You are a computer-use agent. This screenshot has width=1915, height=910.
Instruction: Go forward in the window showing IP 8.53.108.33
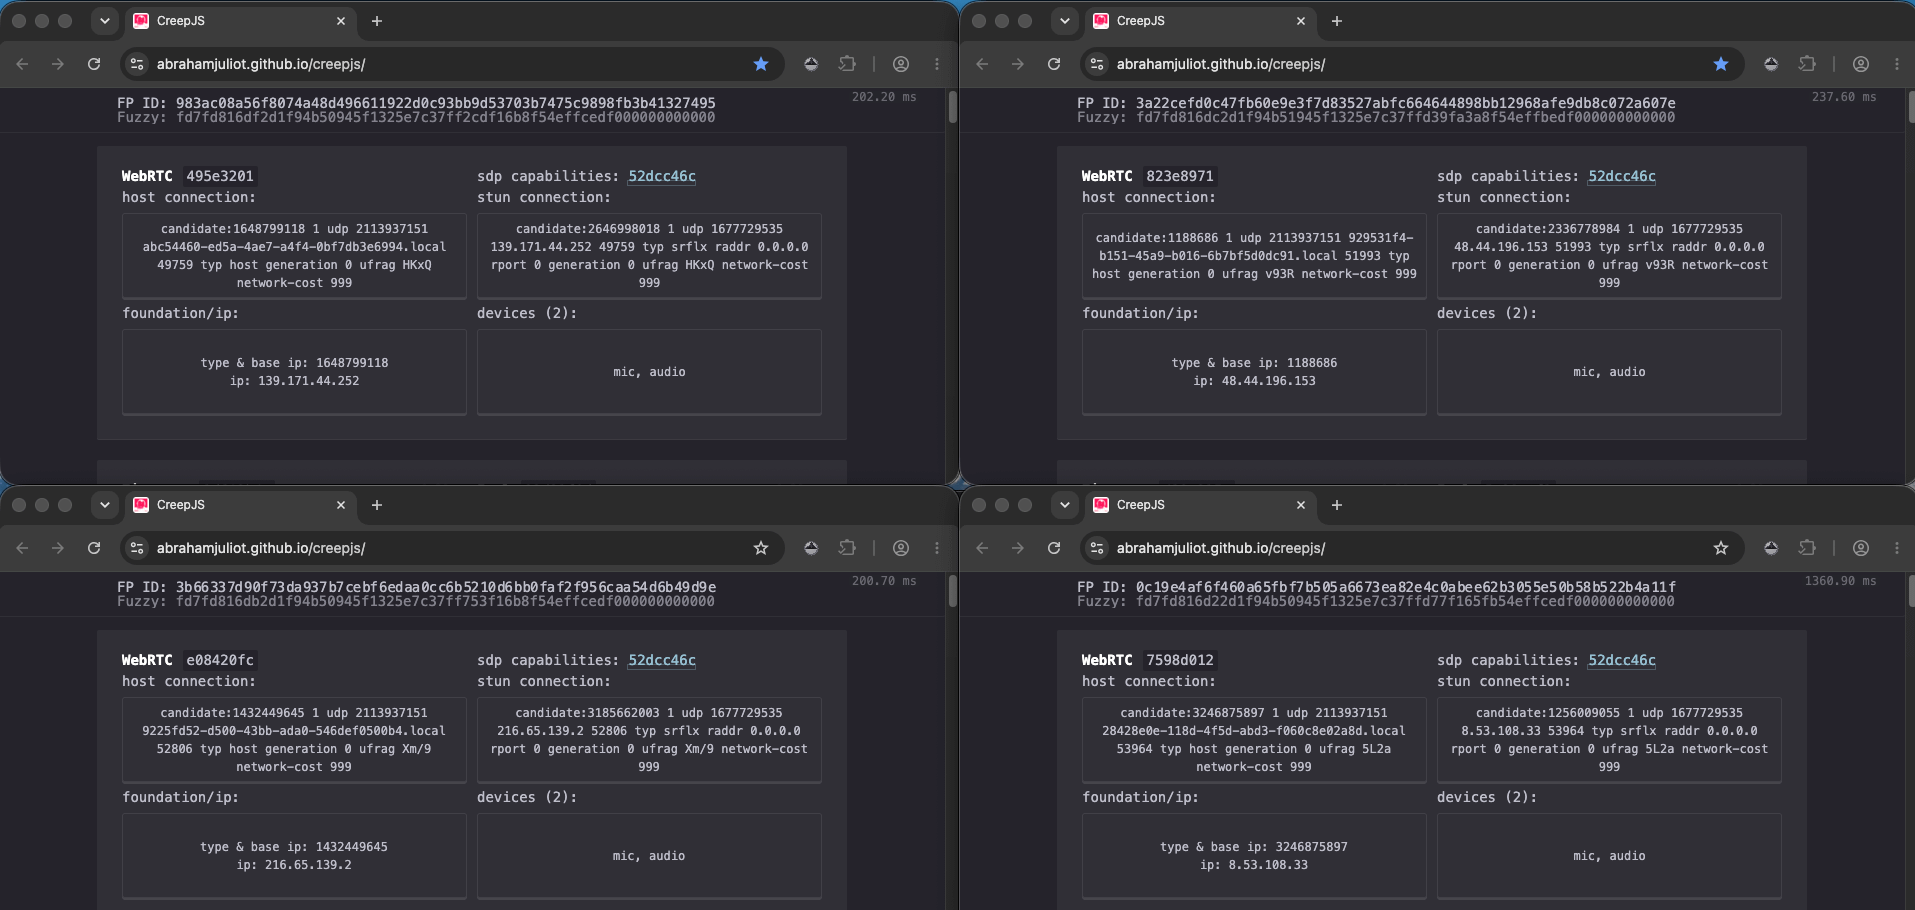tap(1018, 548)
